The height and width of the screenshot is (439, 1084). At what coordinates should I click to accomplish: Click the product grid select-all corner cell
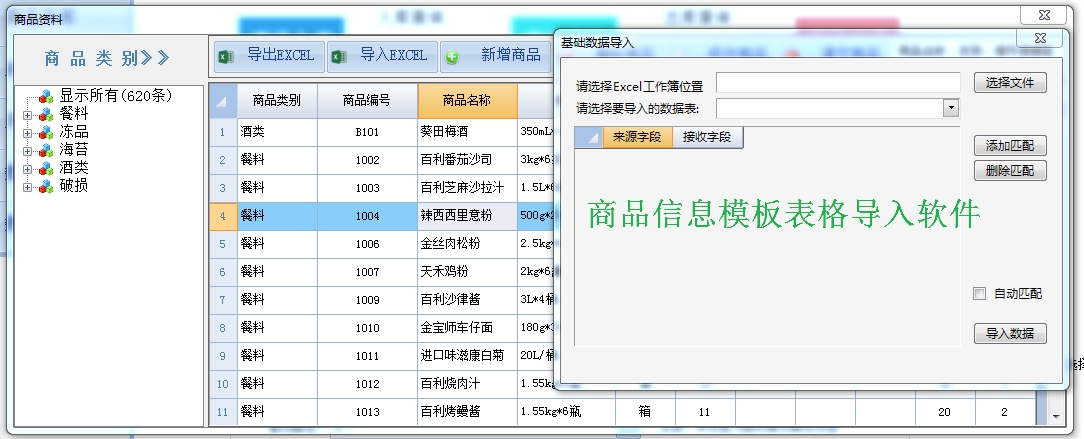point(223,101)
